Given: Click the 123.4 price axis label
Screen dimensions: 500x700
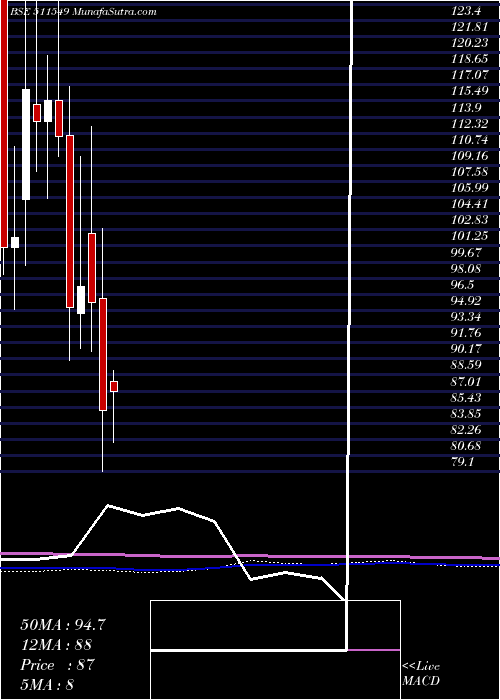Looking at the screenshot, I should [x=466, y=12].
